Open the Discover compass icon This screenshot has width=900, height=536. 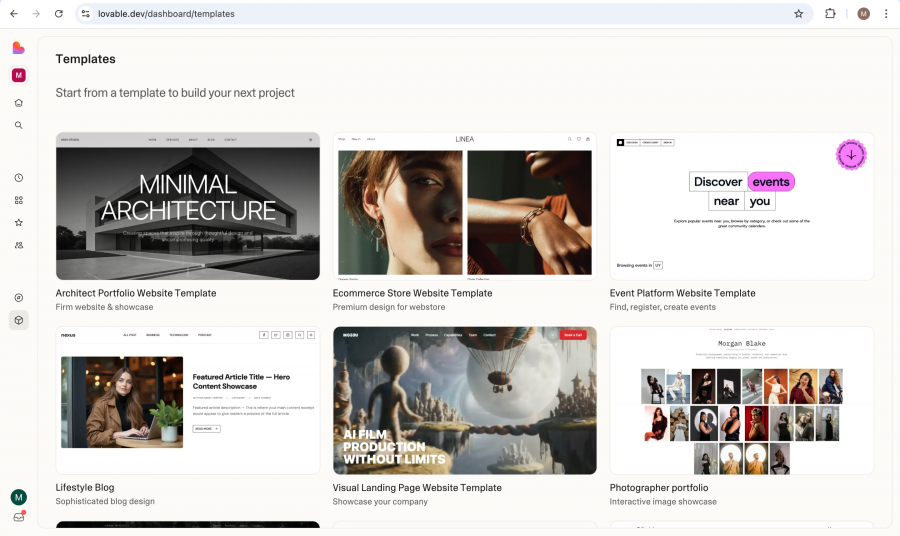click(19, 298)
